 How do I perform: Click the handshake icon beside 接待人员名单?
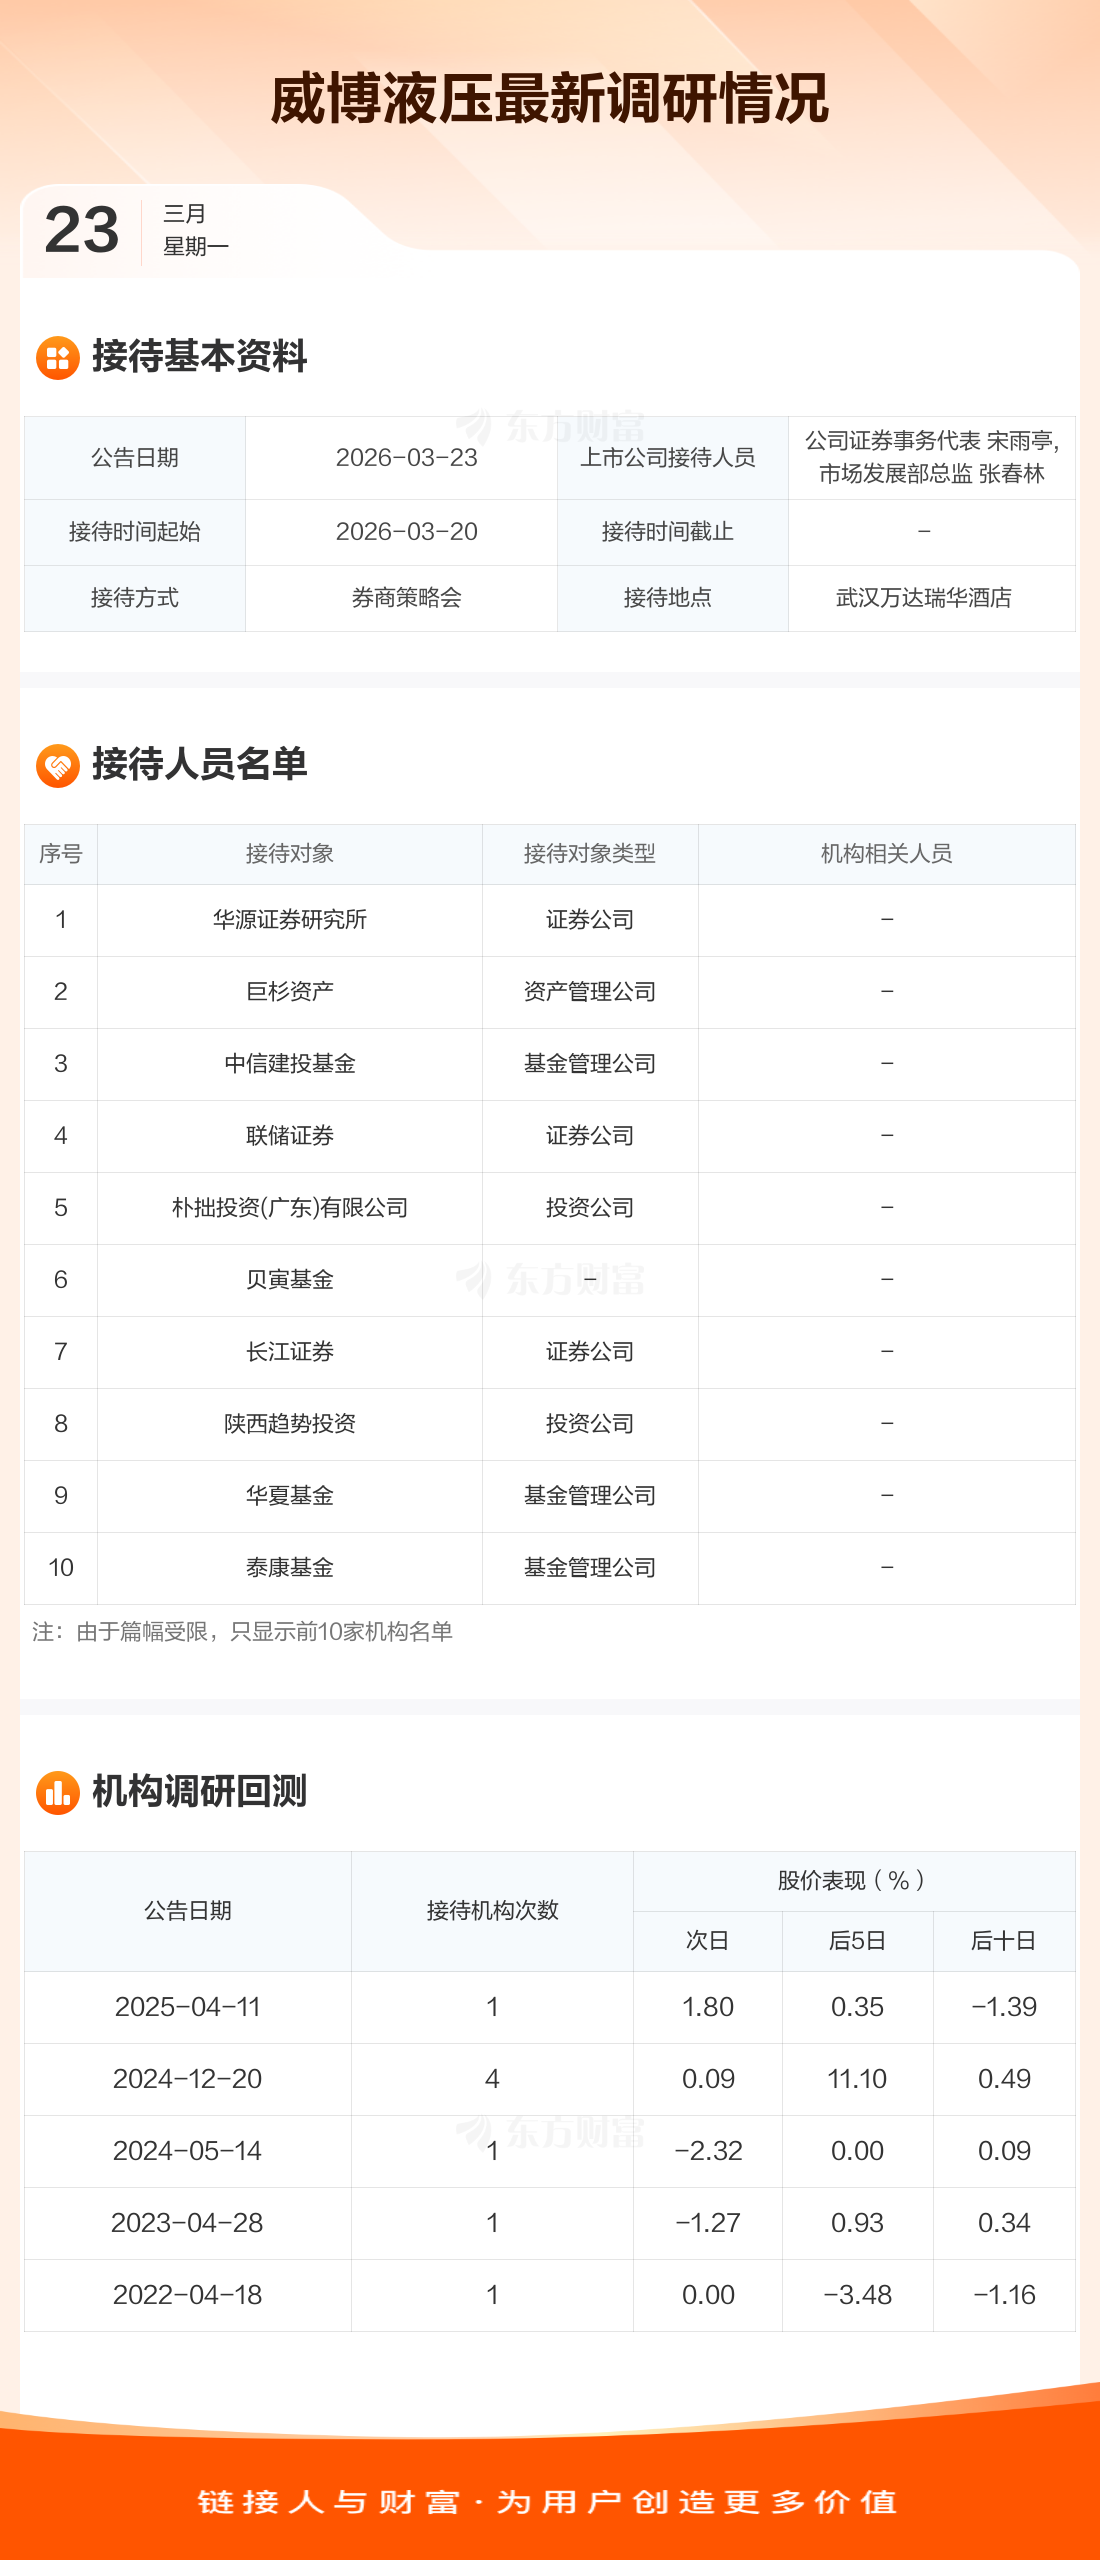tap(58, 766)
